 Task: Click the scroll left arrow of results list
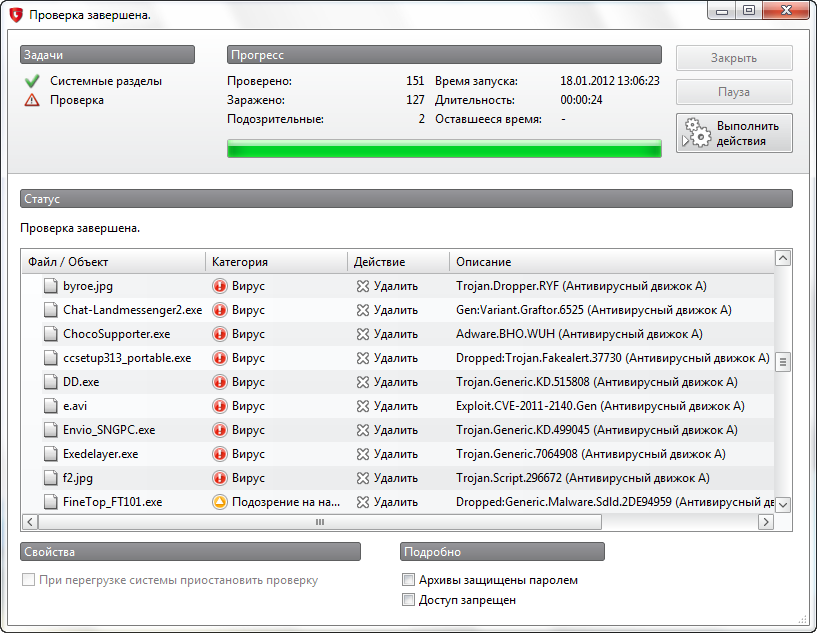30,522
